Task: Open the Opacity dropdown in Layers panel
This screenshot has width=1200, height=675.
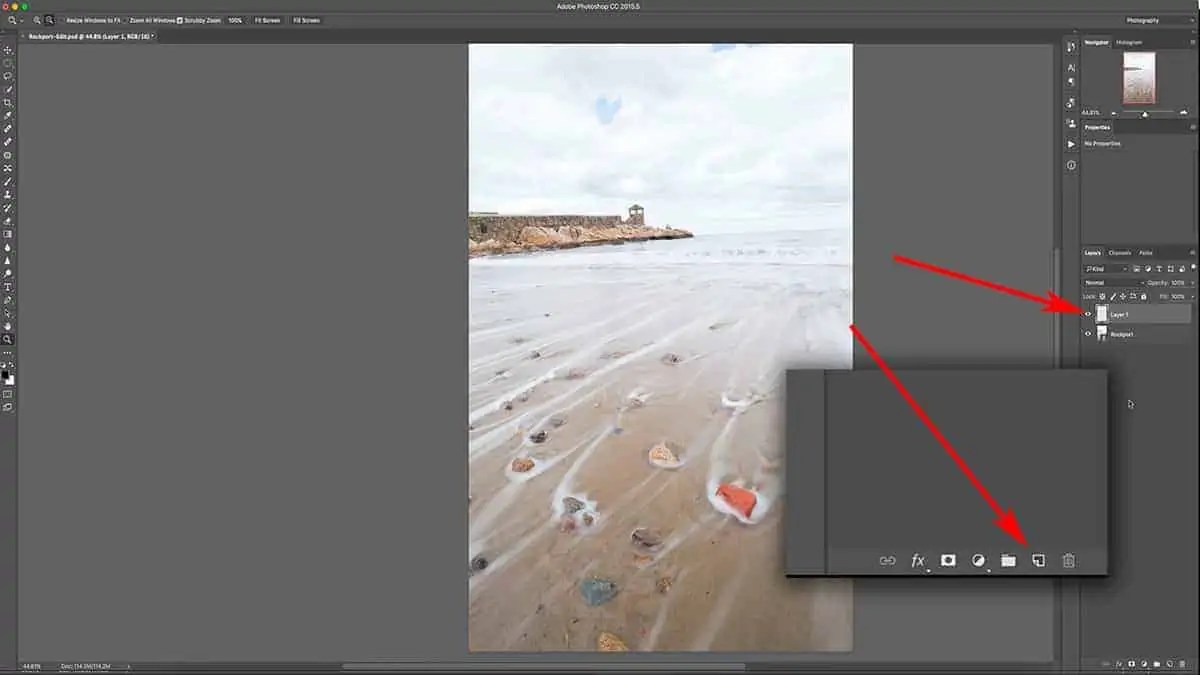Action: pos(1192,282)
